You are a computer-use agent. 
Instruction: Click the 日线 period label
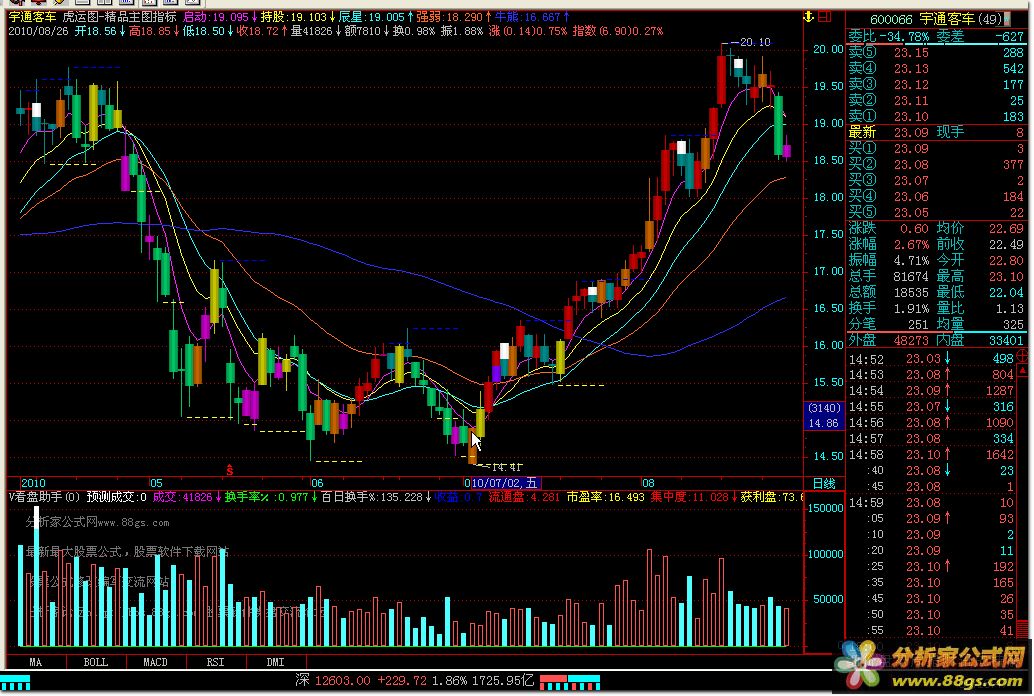(x=824, y=484)
